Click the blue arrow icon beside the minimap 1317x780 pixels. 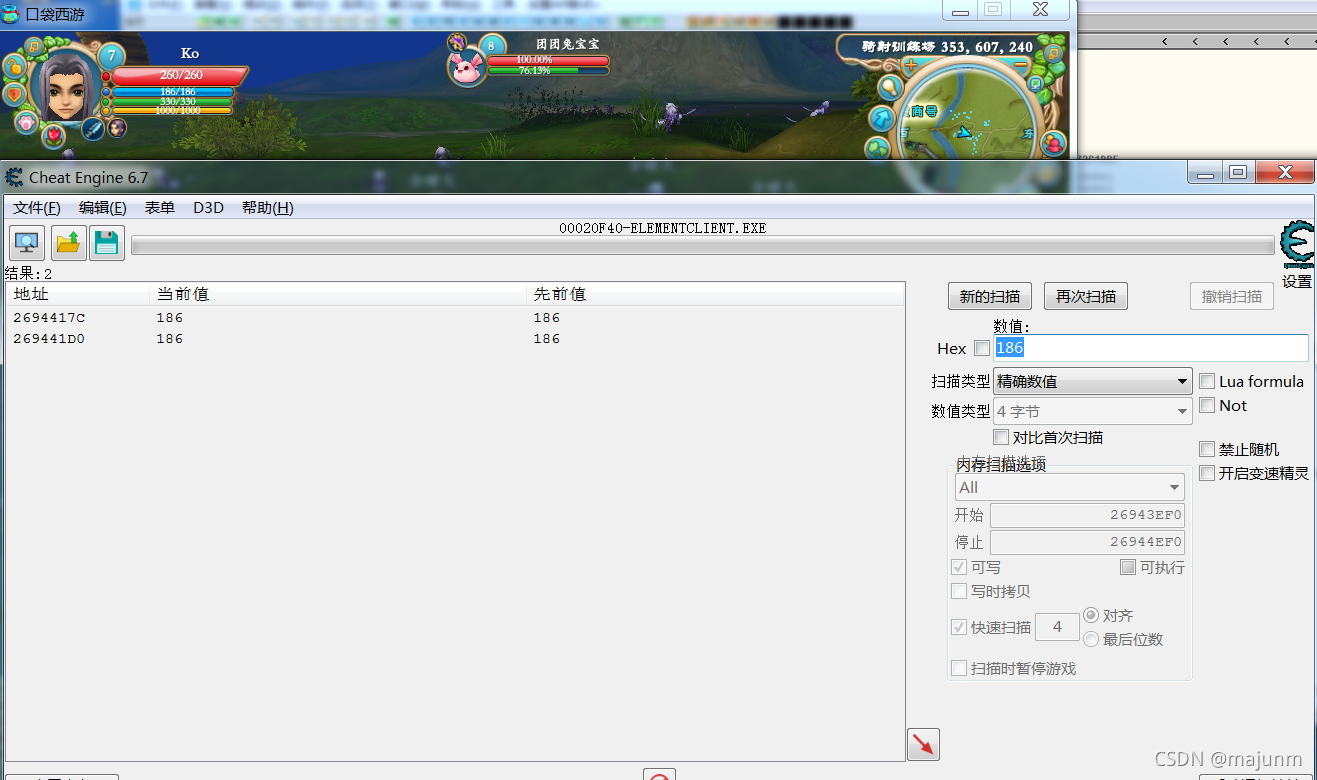[881, 119]
